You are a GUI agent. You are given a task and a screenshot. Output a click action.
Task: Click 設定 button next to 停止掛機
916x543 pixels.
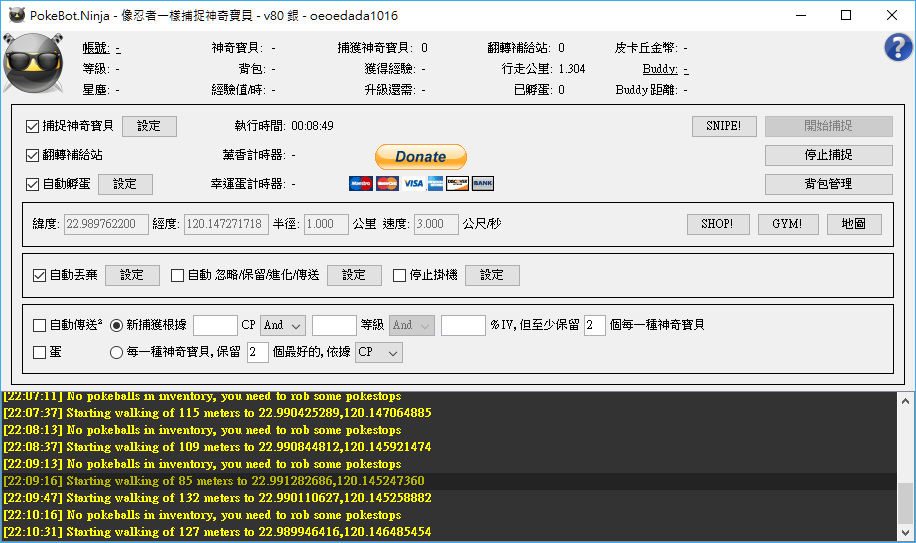coord(492,275)
